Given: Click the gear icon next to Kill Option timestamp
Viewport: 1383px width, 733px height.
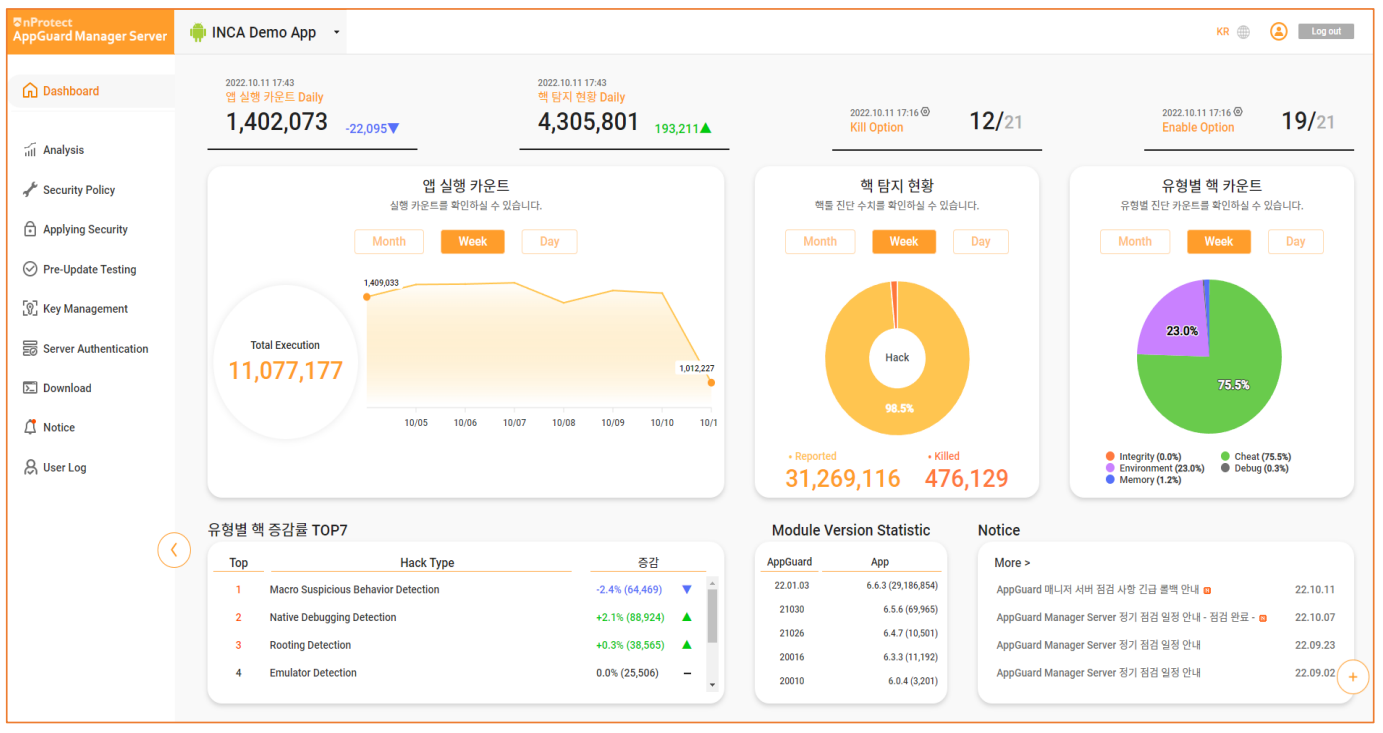Looking at the screenshot, I should [925, 112].
